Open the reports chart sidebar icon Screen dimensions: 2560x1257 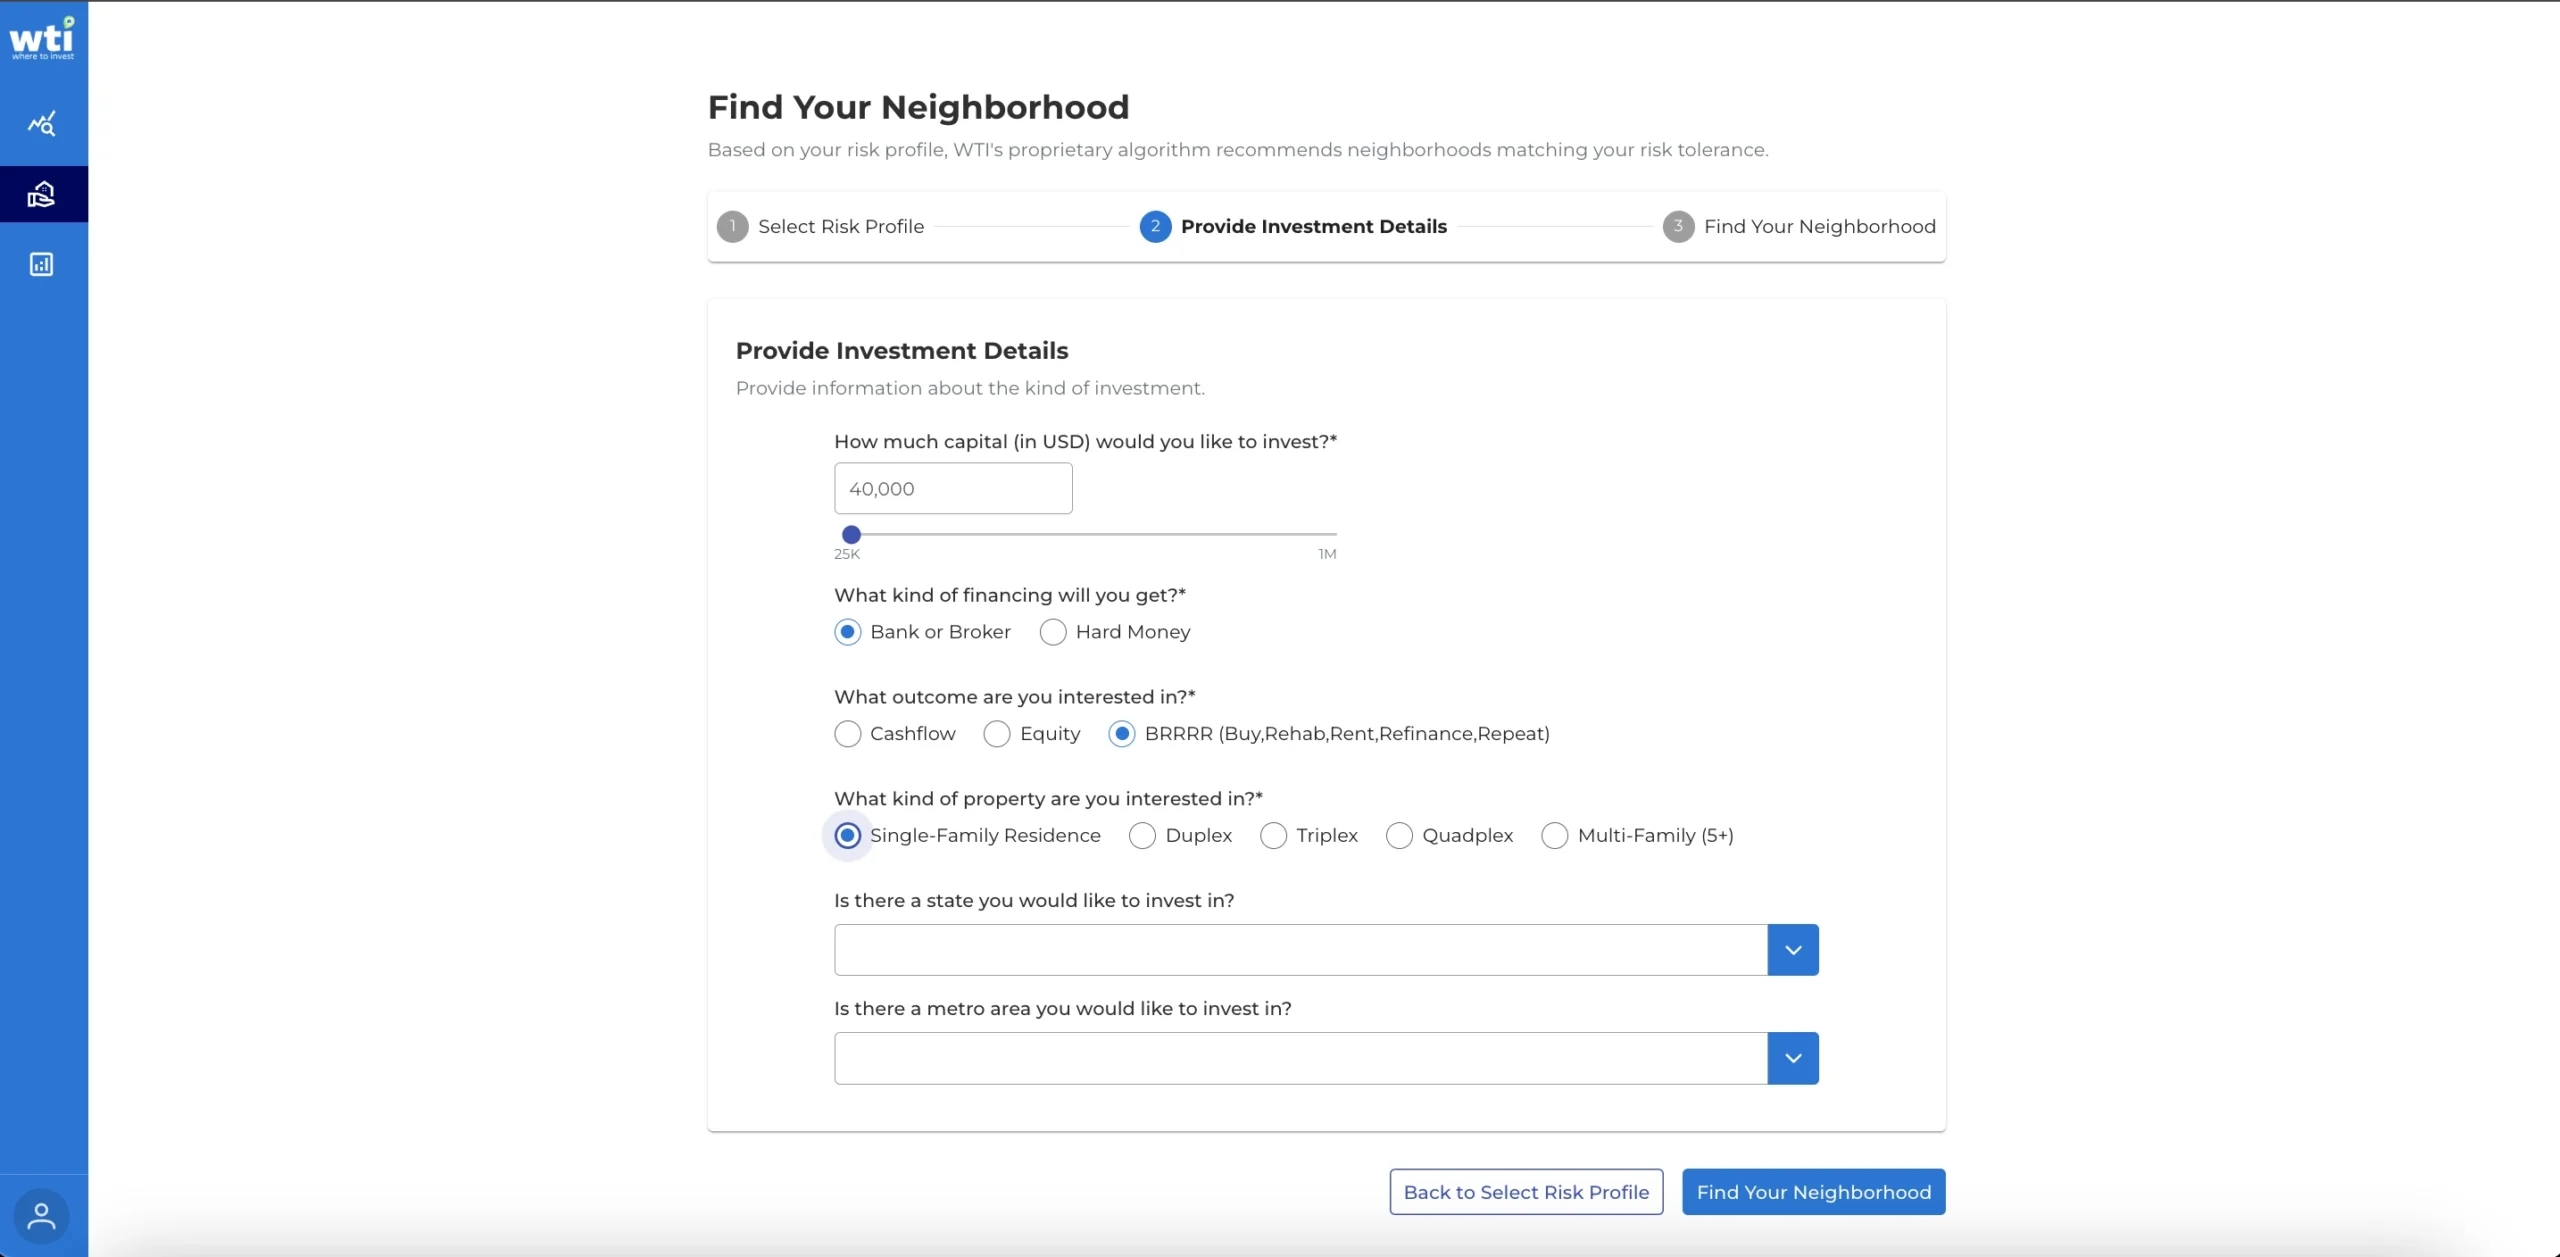[x=42, y=264]
